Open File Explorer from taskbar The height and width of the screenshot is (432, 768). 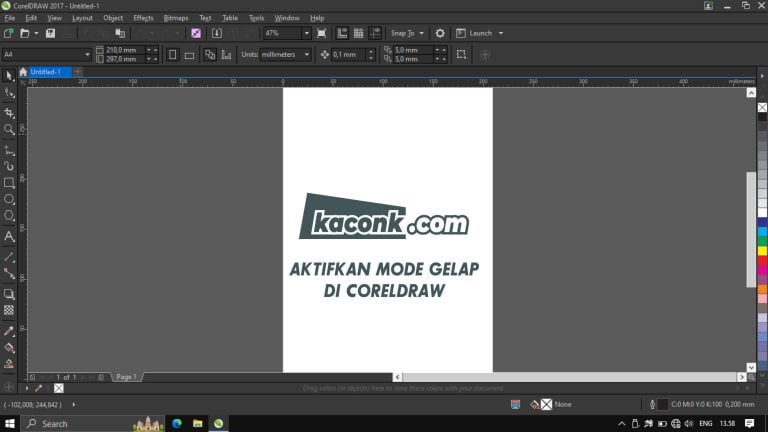coord(197,424)
